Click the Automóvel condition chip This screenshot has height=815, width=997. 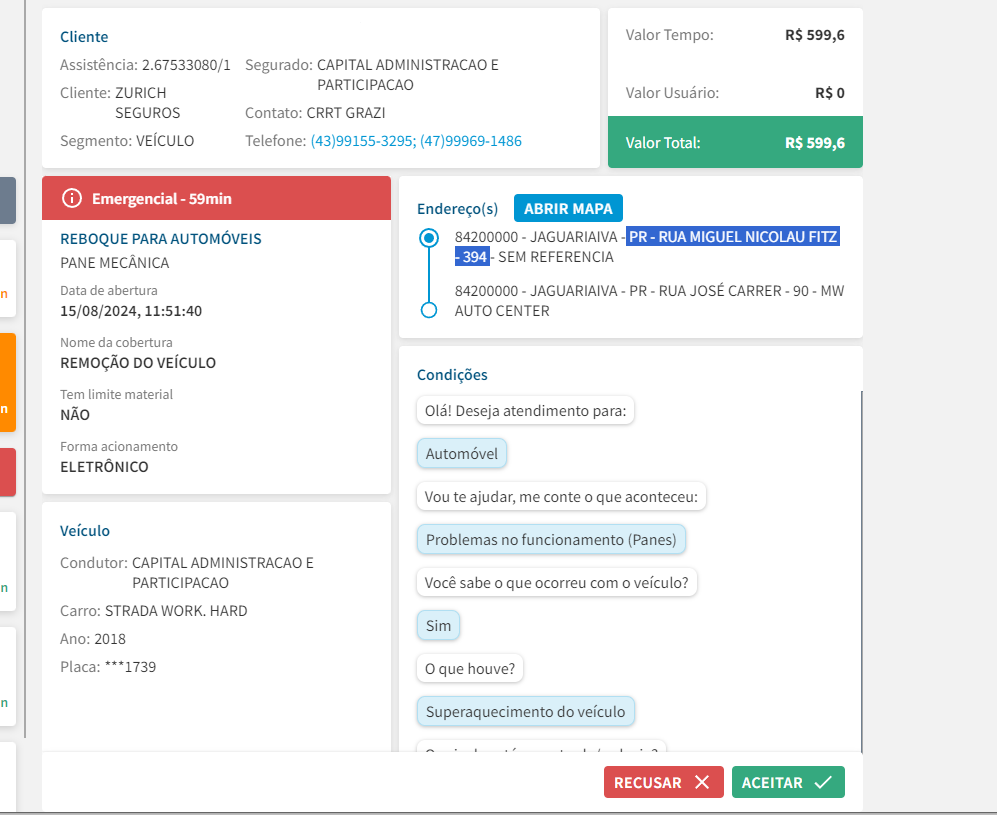click(462, 453)
